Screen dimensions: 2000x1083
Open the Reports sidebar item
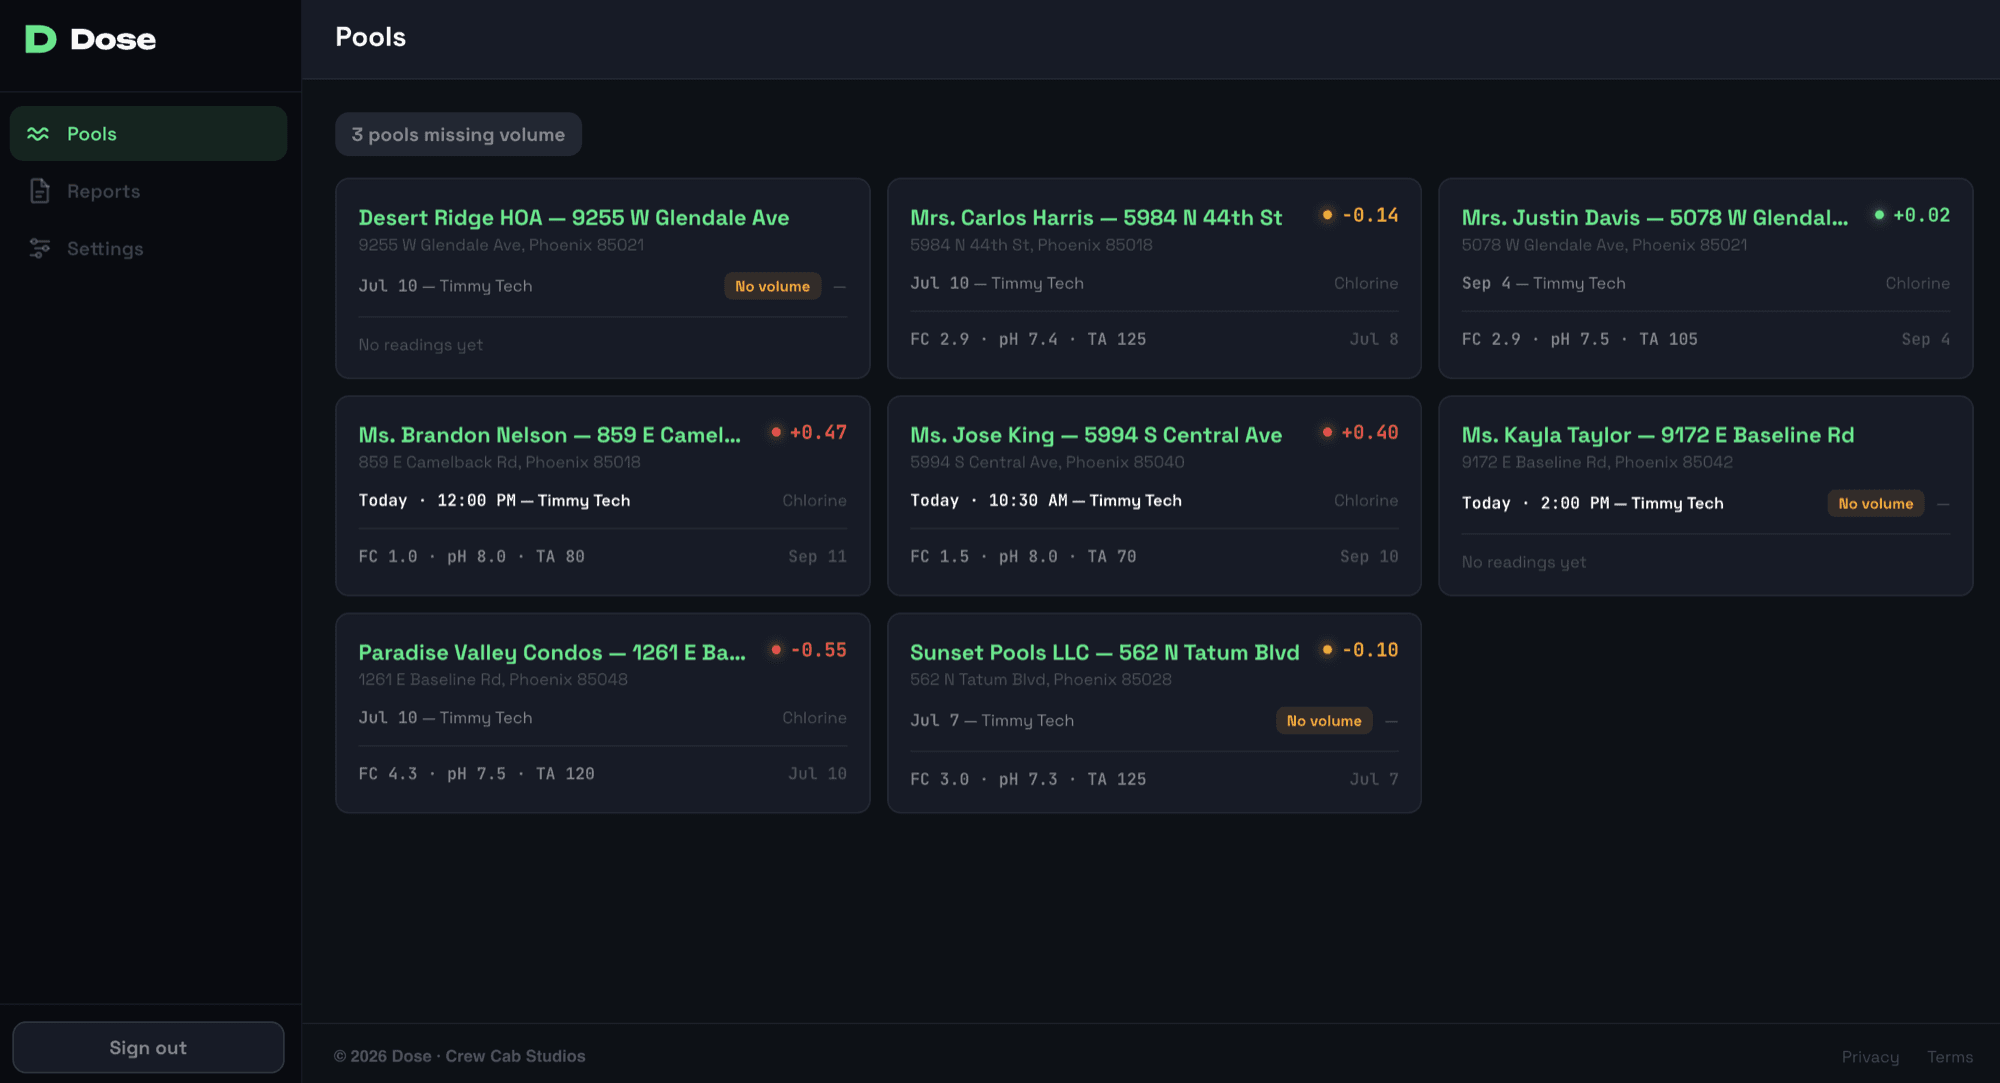click(148, 191)
